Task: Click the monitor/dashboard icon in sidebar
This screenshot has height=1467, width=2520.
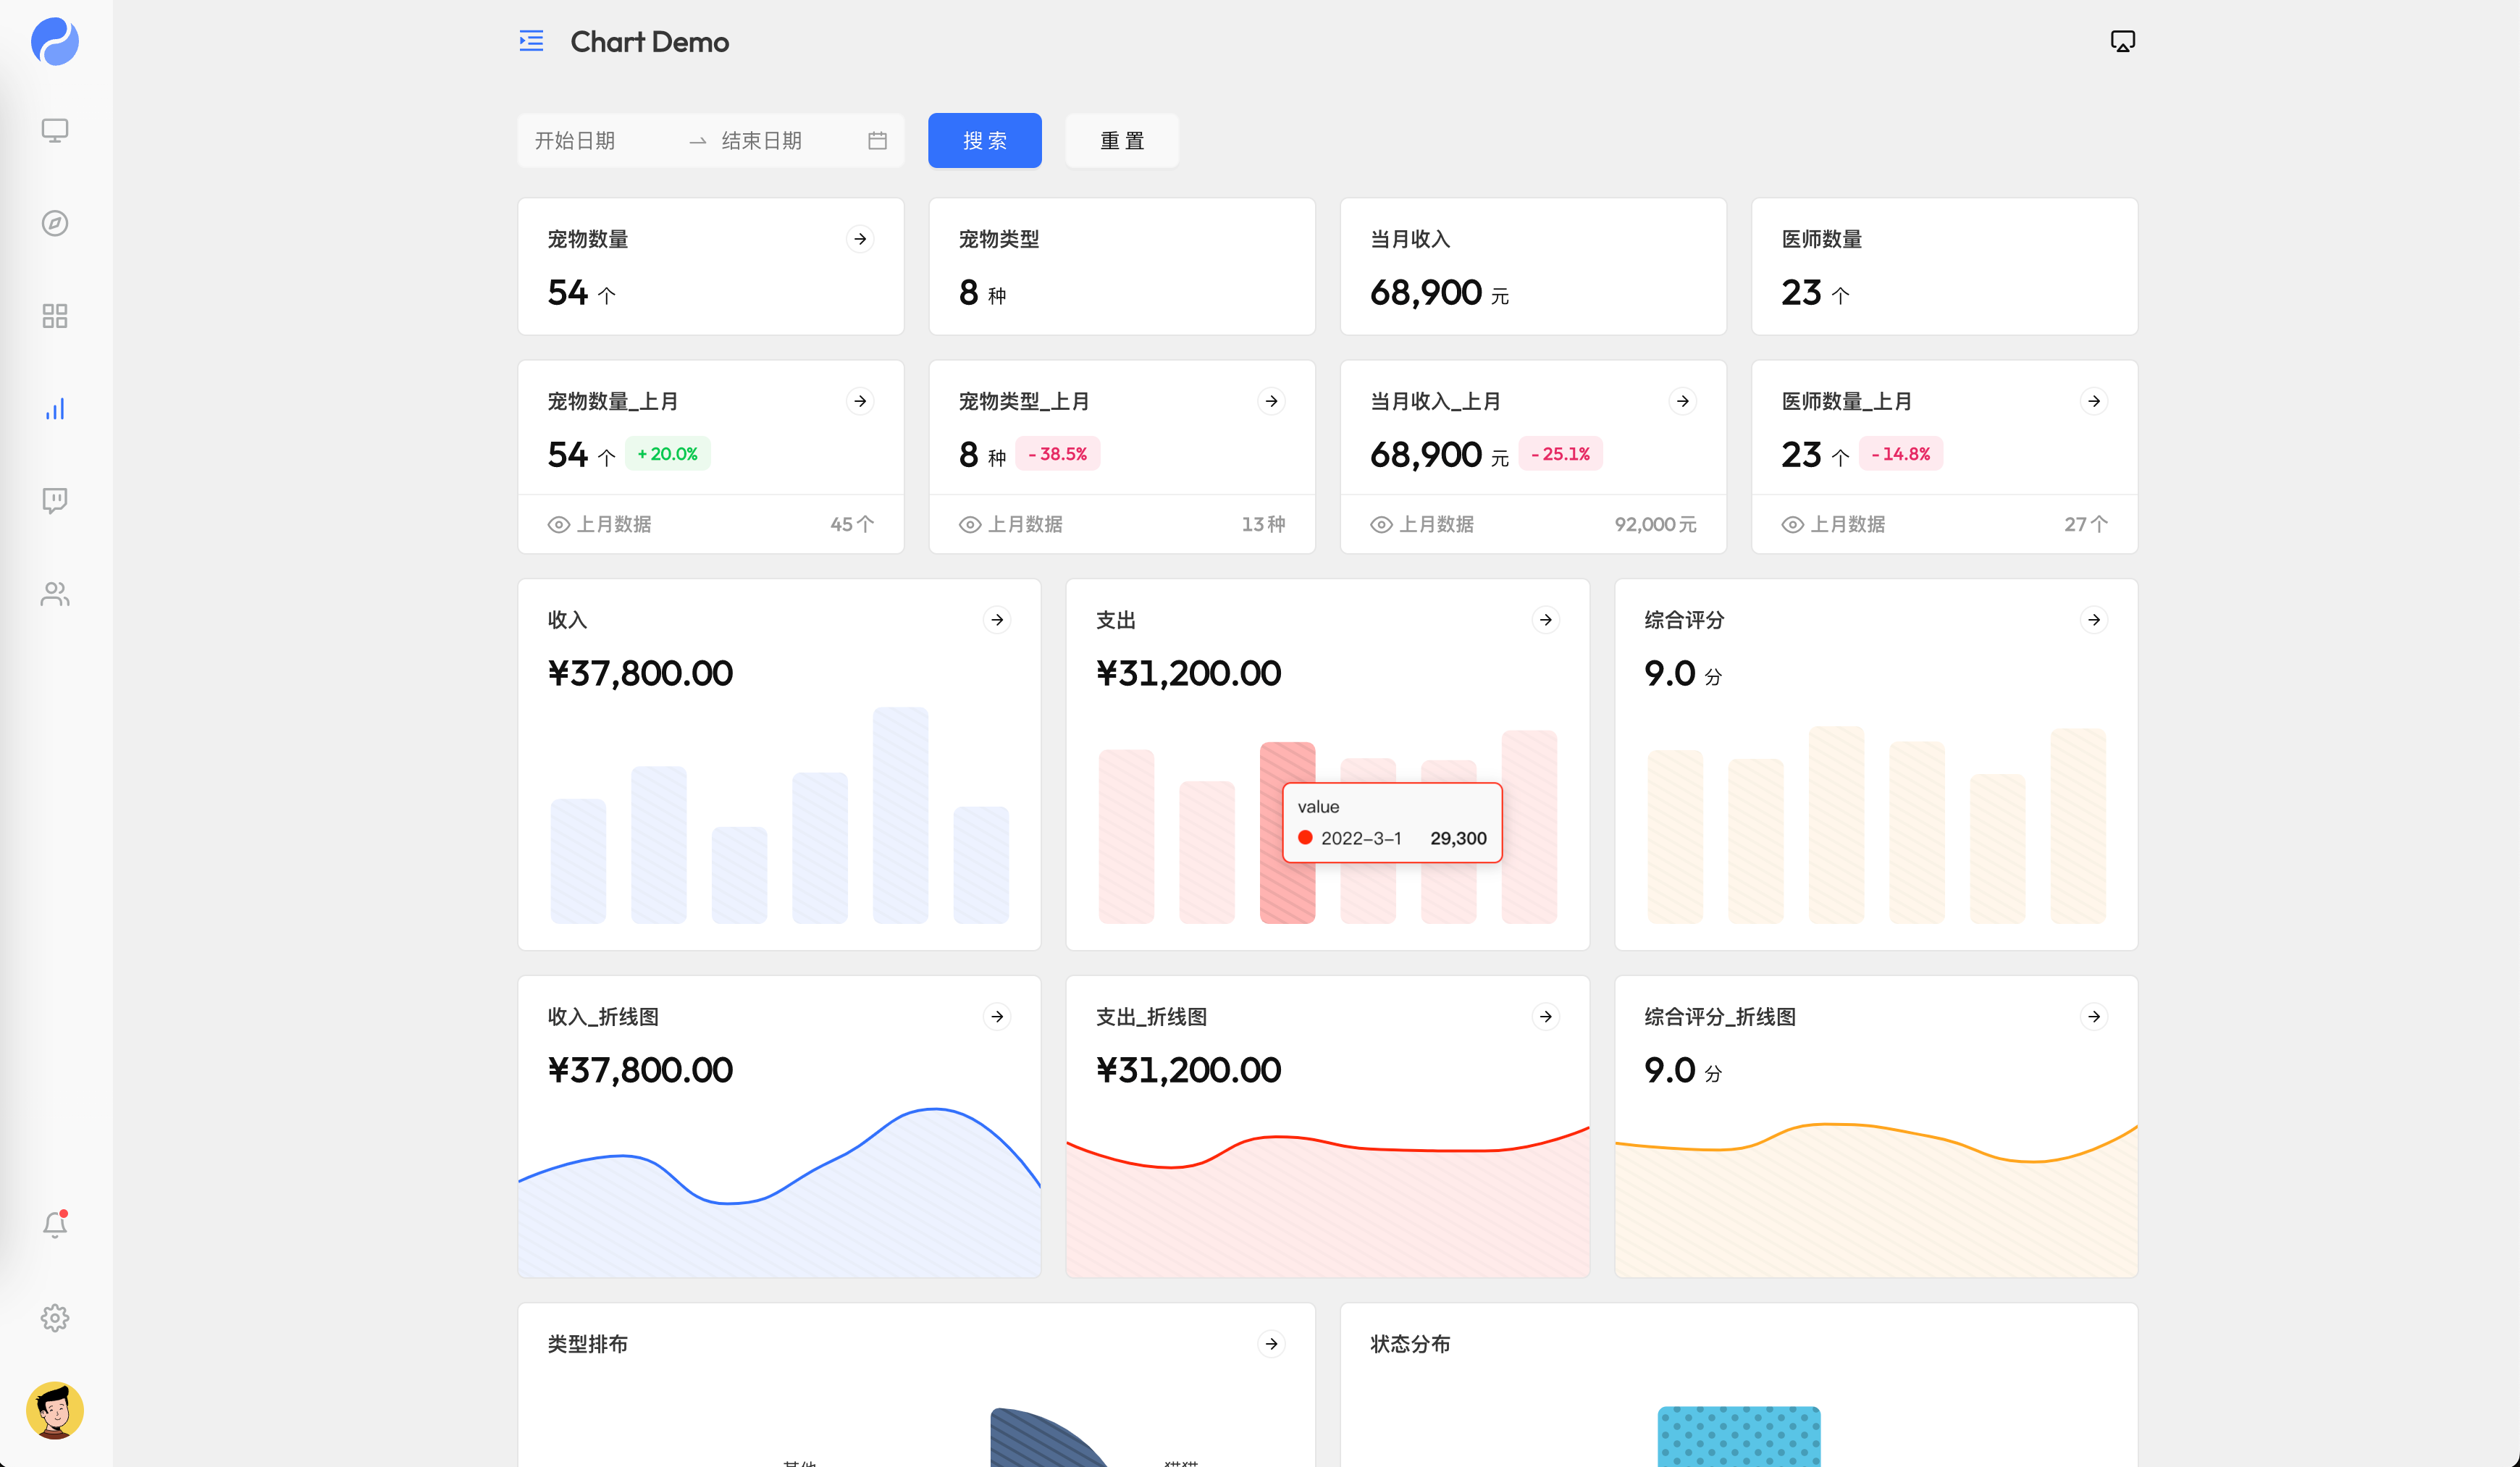Action: coord(55,130)
